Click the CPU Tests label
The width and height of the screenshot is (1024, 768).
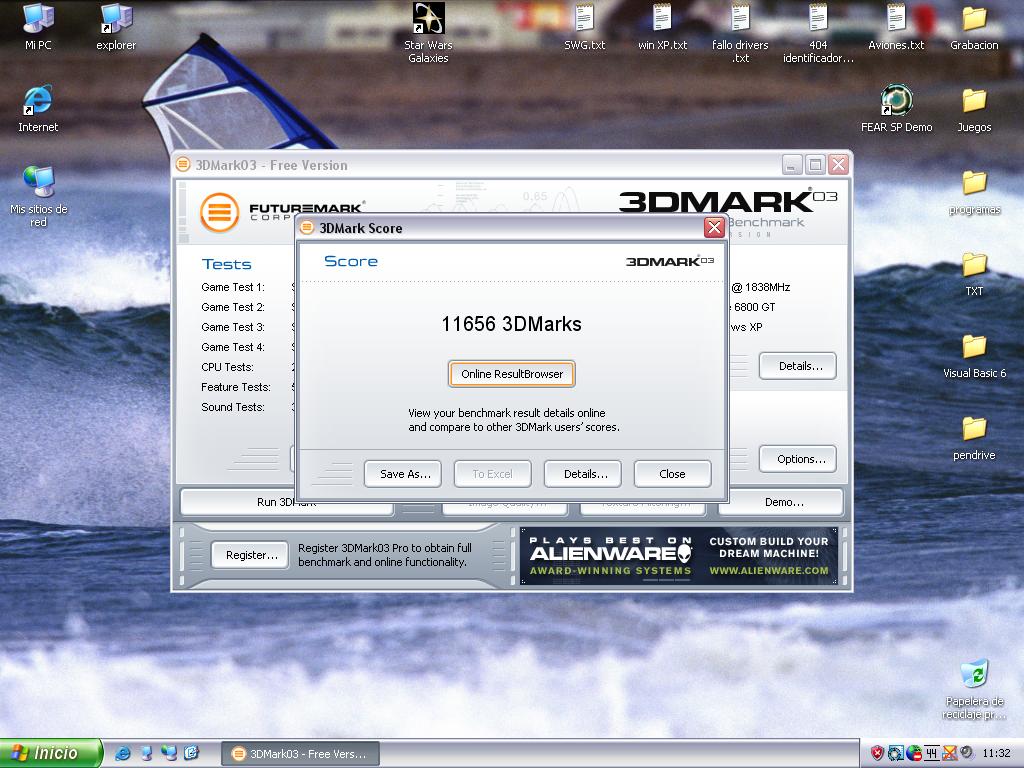[x=227, y=367]
